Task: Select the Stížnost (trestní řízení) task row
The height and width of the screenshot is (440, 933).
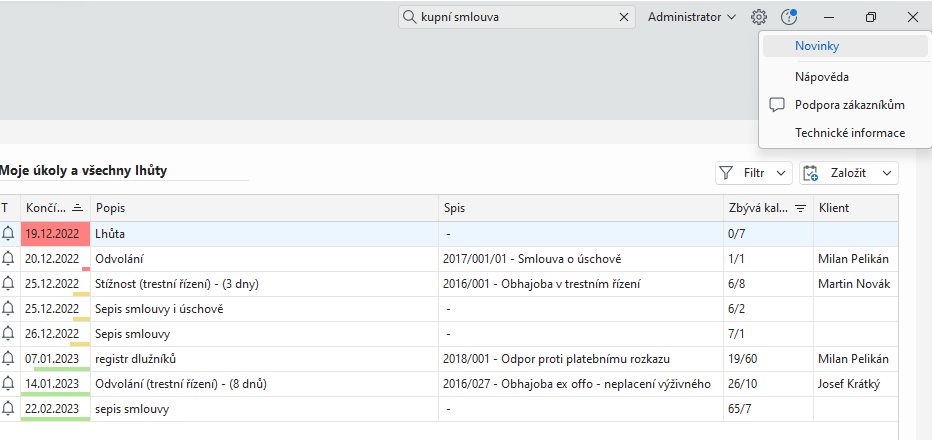Action: point(176,284)
